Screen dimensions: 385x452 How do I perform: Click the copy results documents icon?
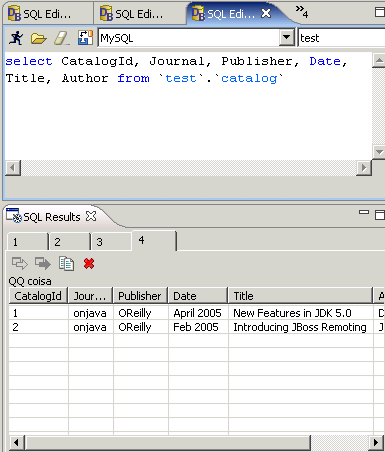(66, 264)
